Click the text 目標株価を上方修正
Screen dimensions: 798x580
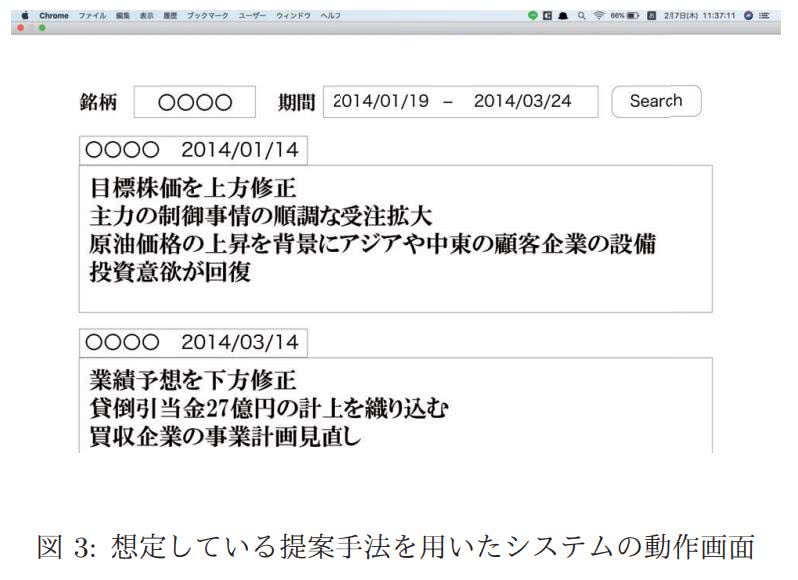(x=193, y=188)
